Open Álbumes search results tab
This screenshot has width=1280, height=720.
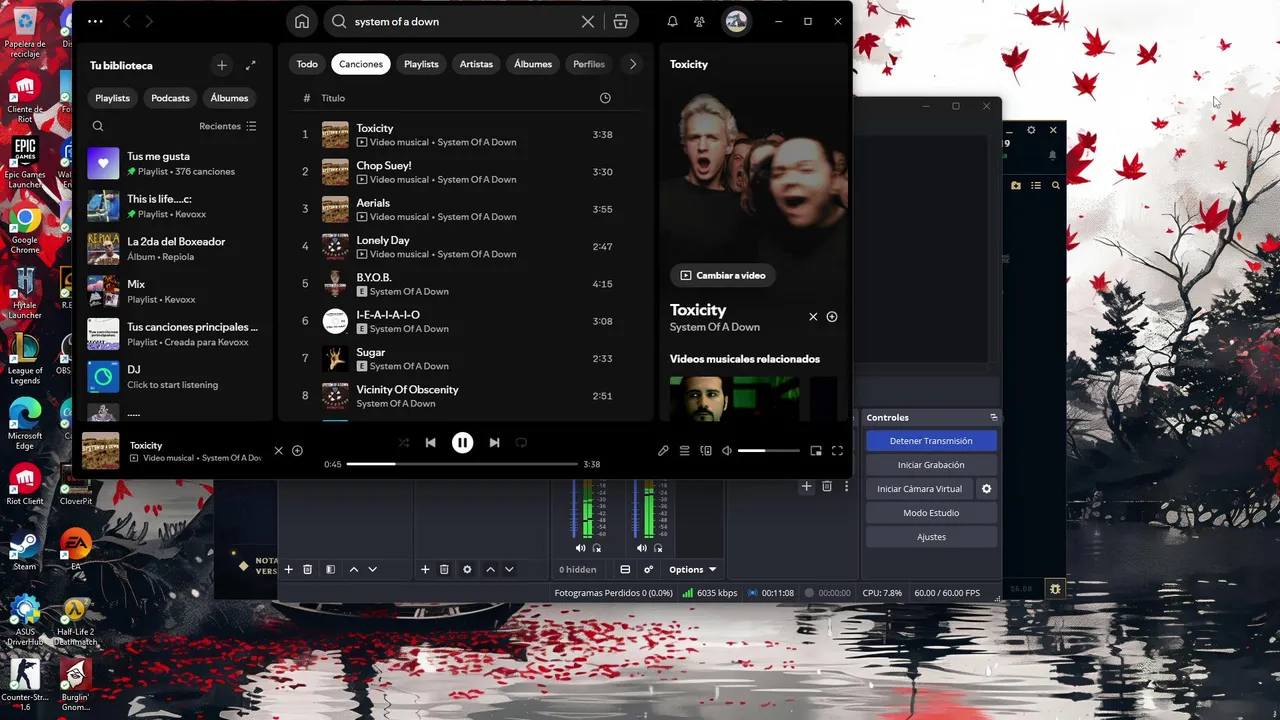pos(533,64)
